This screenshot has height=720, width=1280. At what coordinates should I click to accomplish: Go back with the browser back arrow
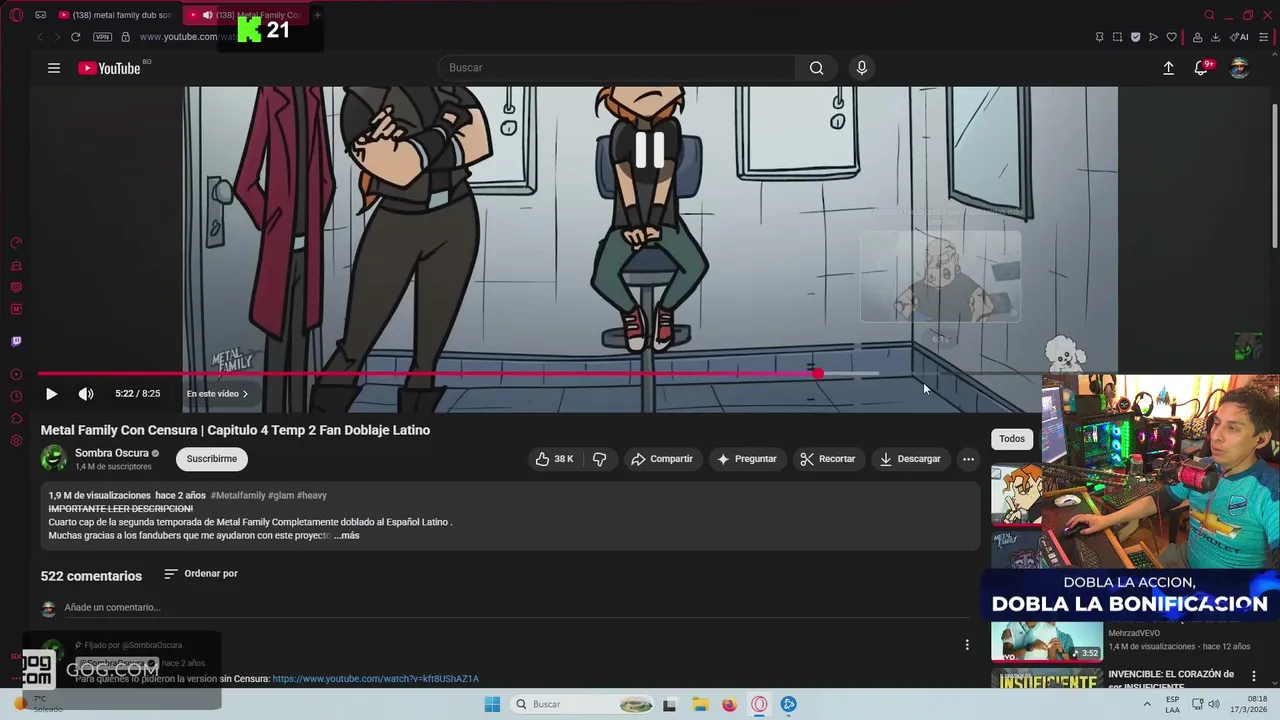[40, 37]
